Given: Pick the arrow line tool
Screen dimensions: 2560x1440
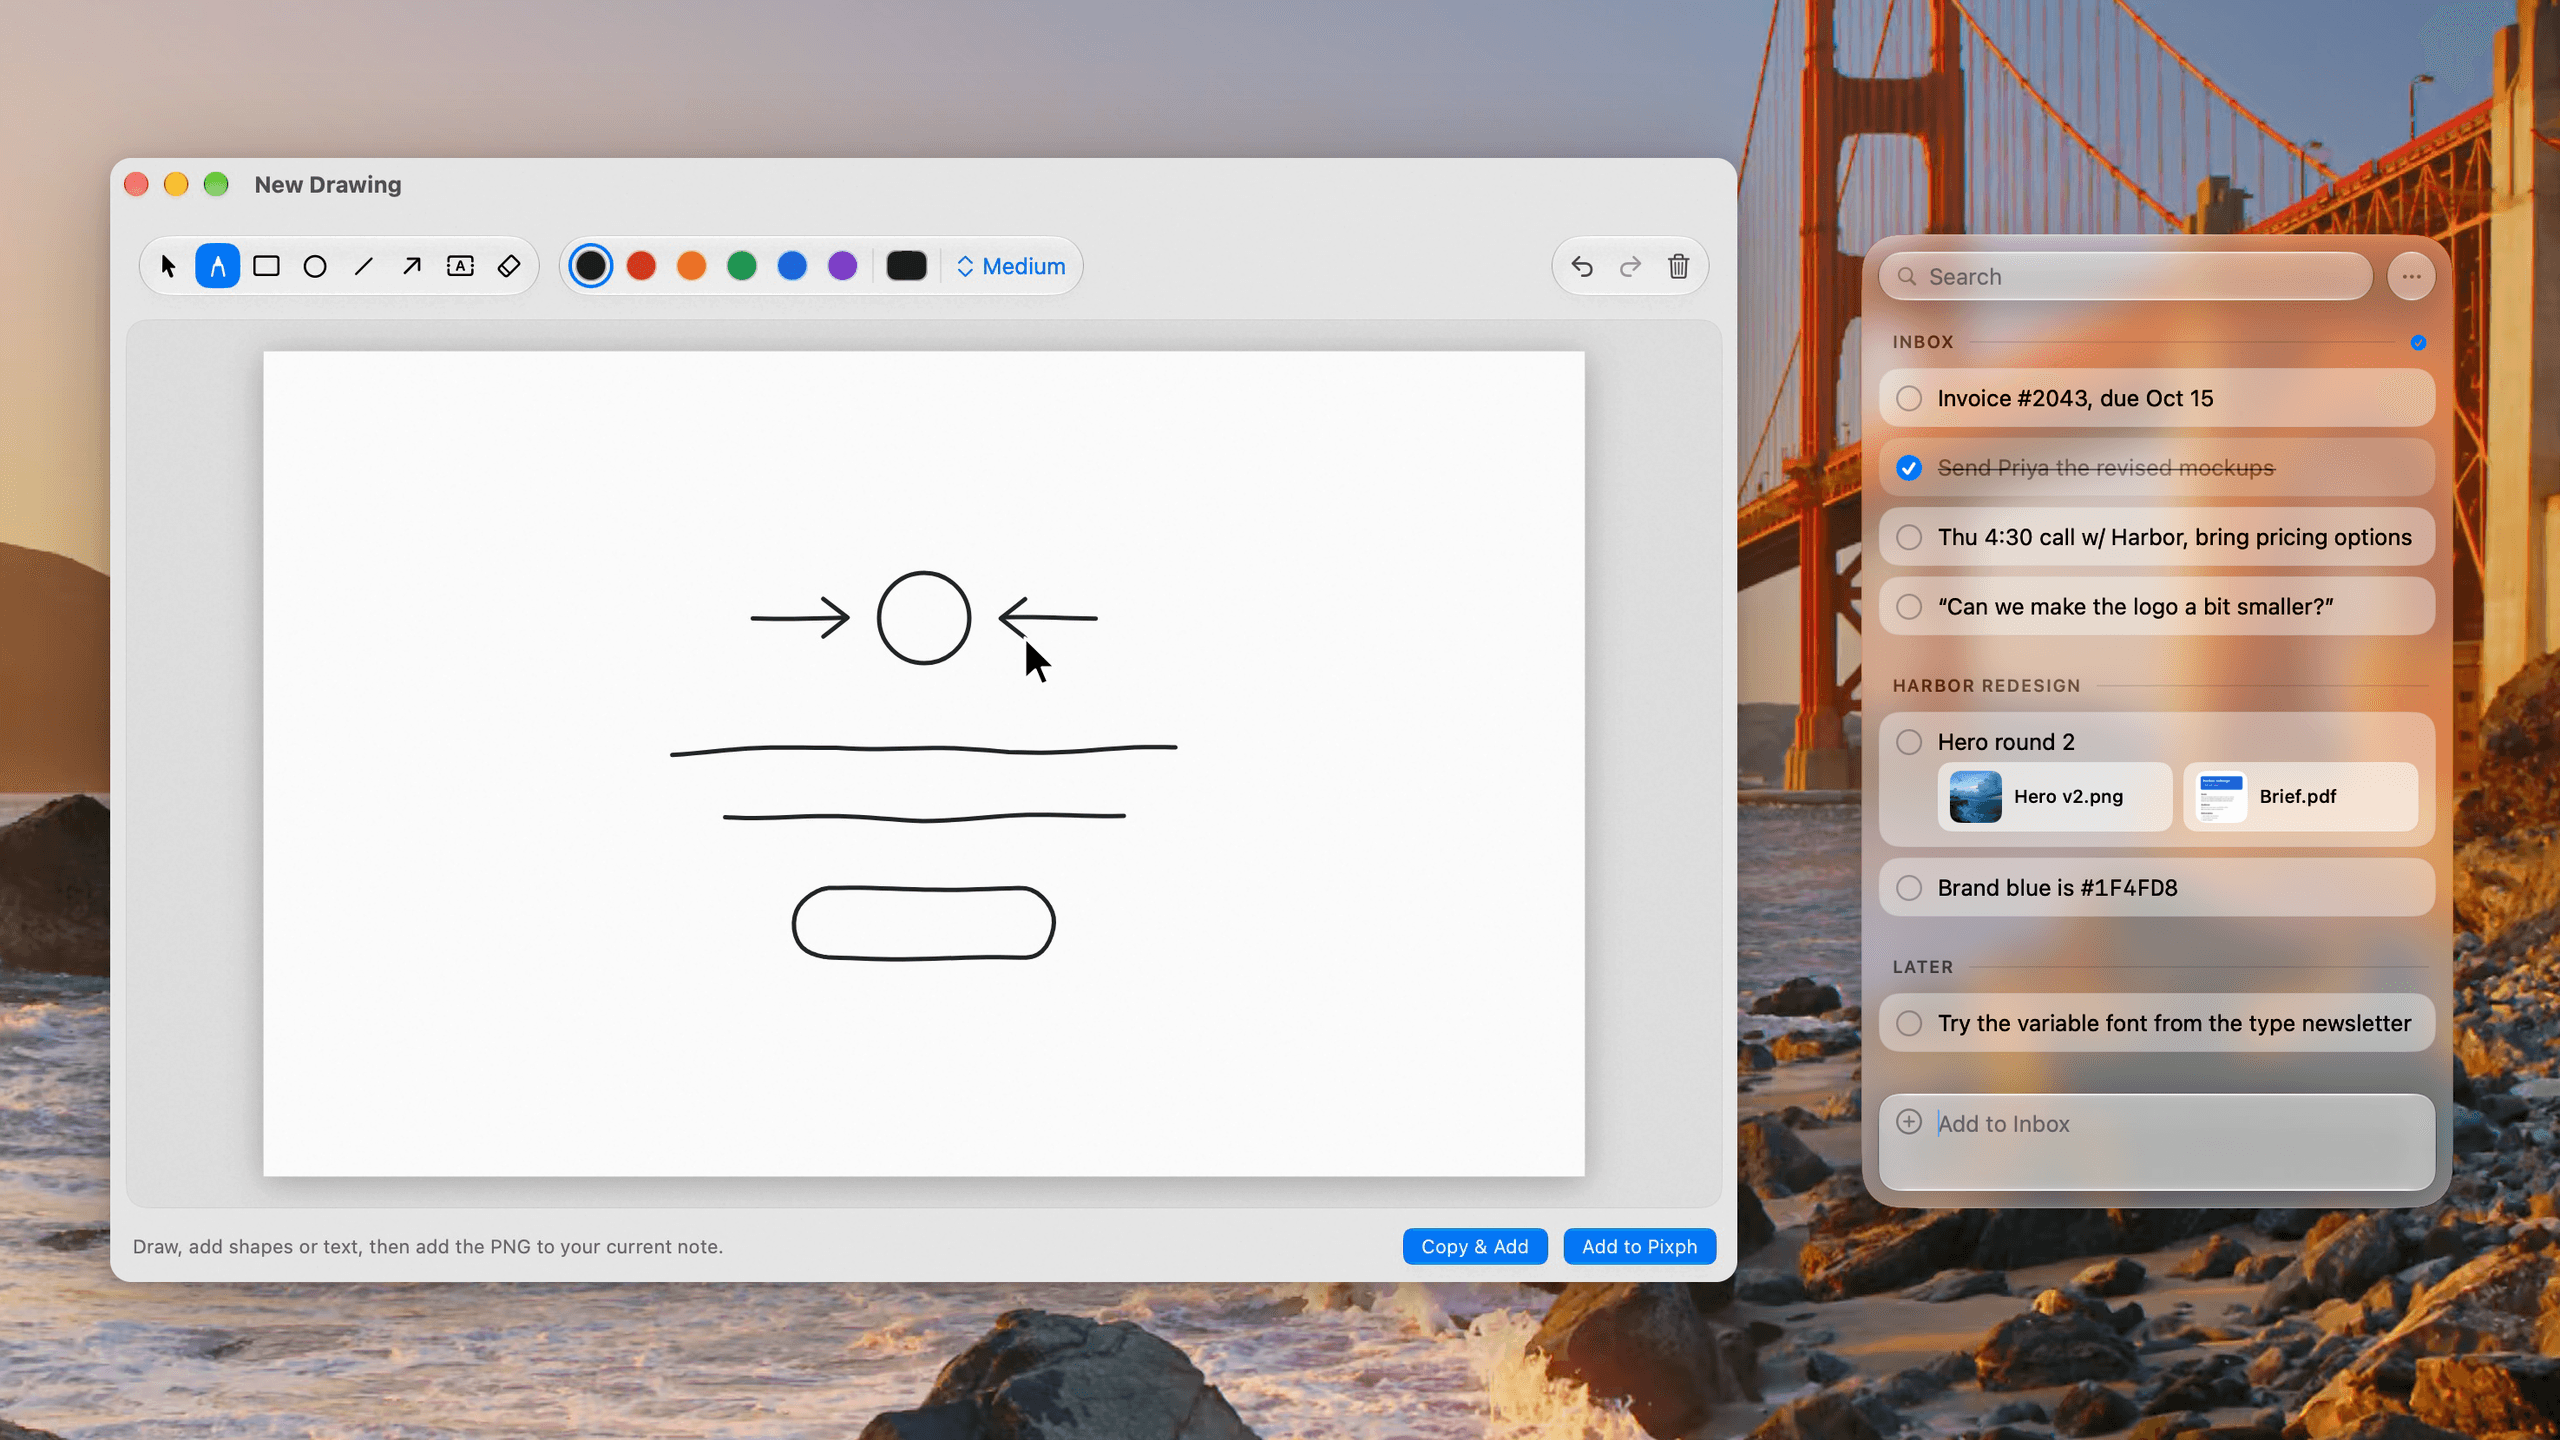Looking at the screenshot, I should point(412,266).
